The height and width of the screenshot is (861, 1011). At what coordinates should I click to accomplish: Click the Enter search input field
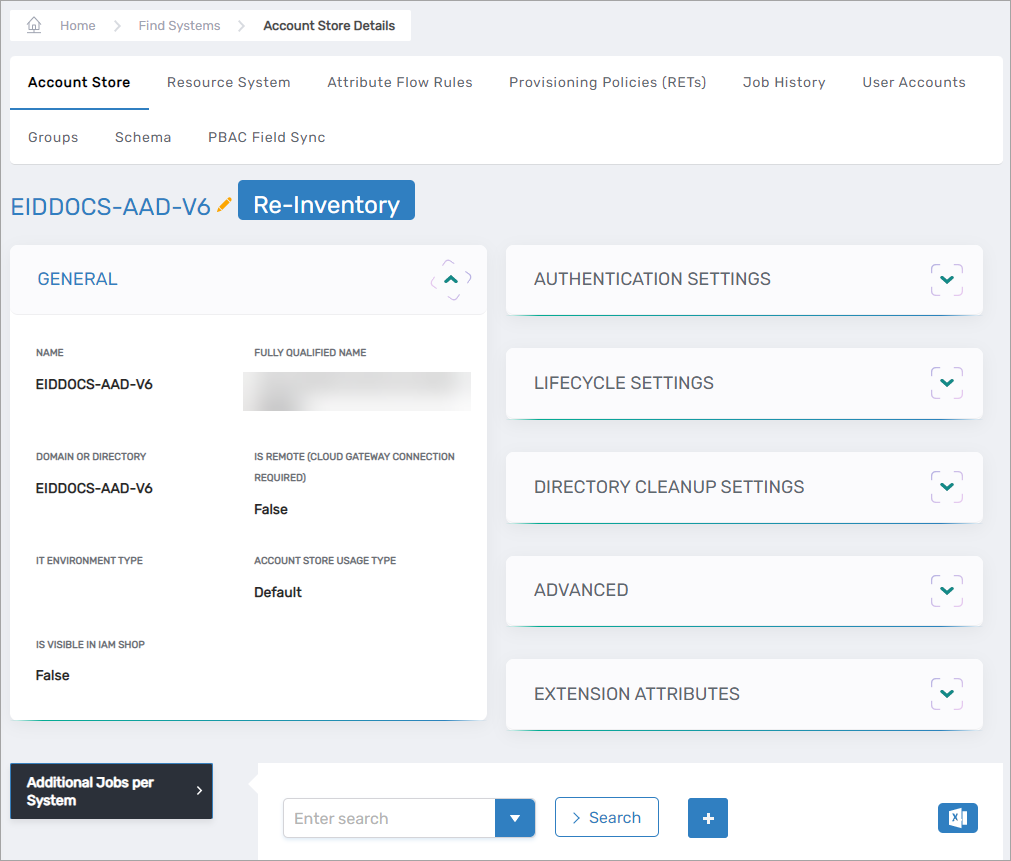[388, 818]
